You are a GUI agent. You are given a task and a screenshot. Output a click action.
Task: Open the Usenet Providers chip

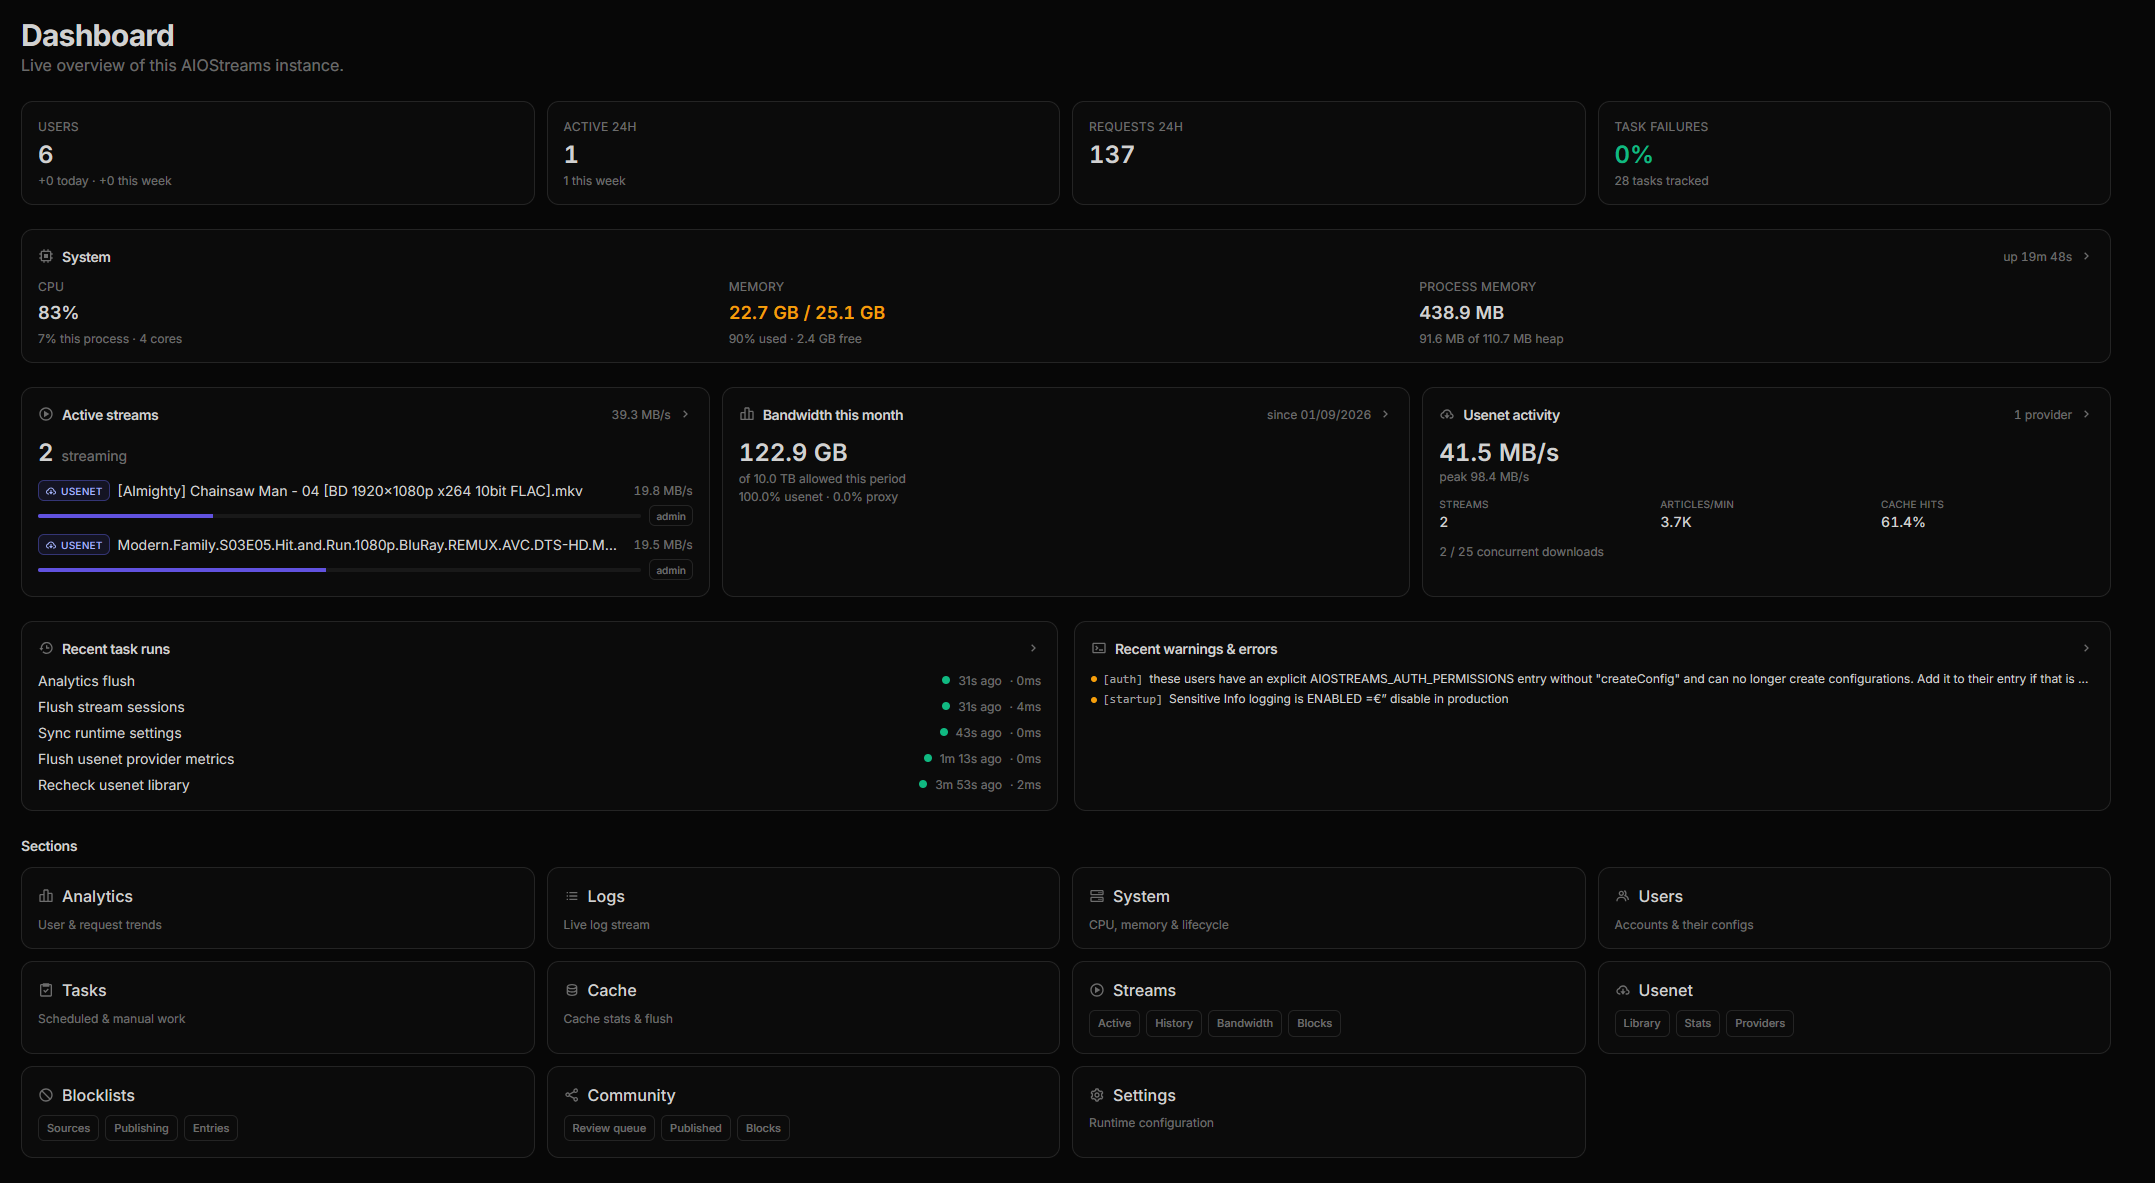coord(1760,1023)
